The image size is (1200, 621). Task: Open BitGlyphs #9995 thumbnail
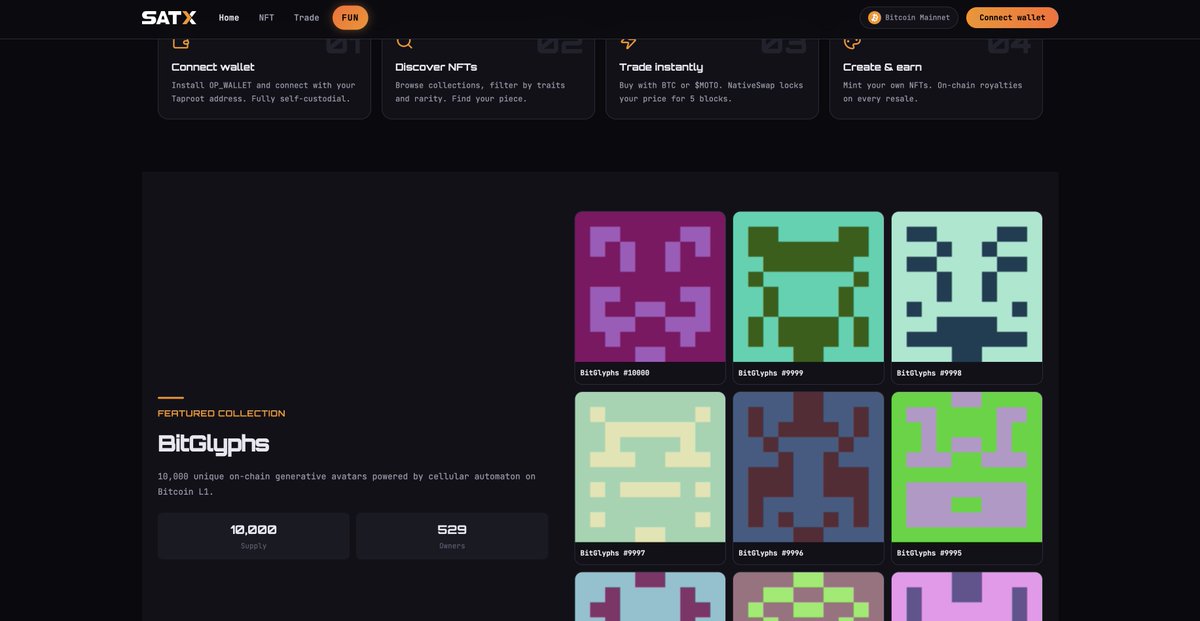coord(967,467)
